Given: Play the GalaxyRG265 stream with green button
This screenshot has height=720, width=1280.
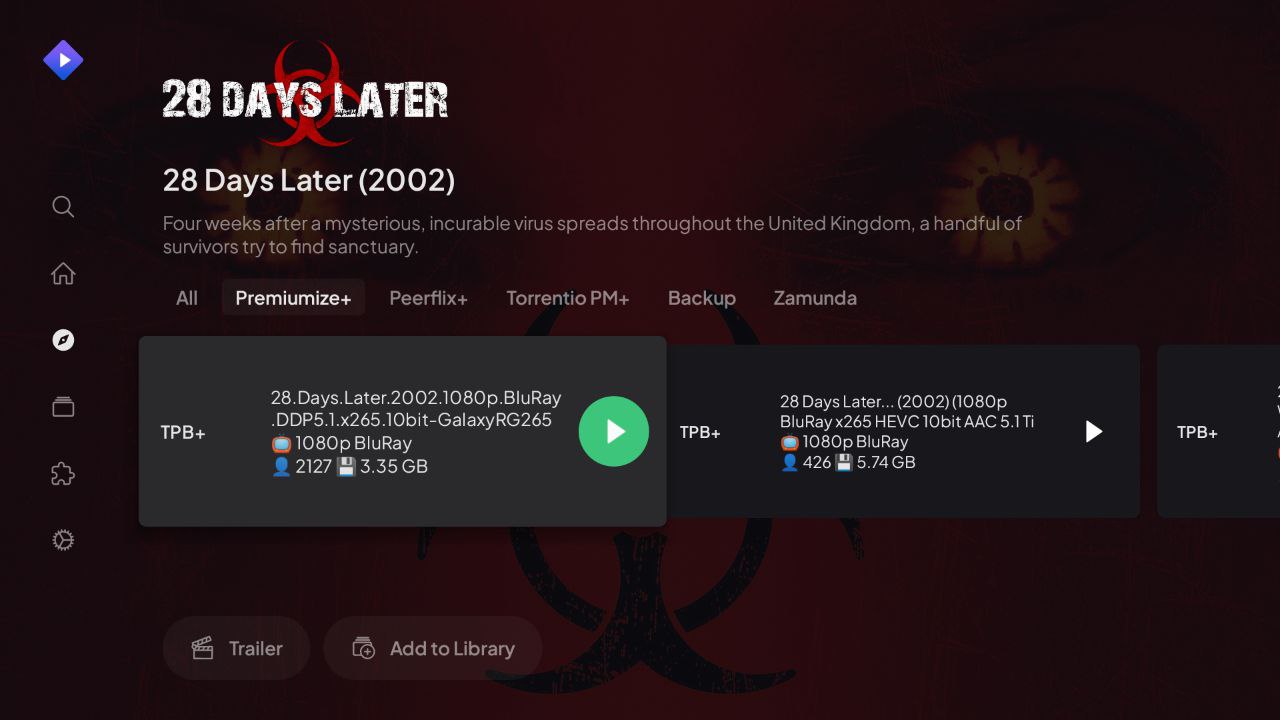Looking at the screenshot, I should tap(614, 431).
